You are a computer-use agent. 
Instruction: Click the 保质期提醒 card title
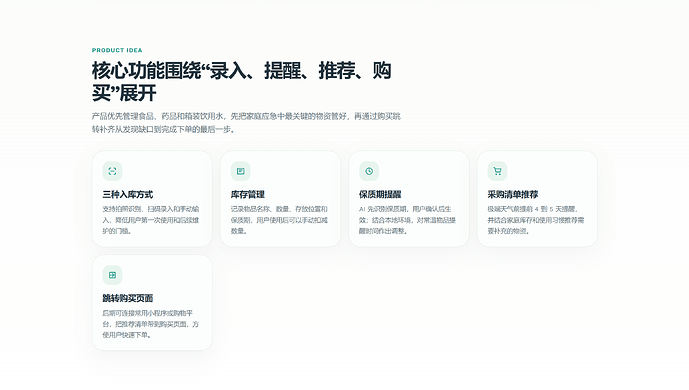pos(380,195)
